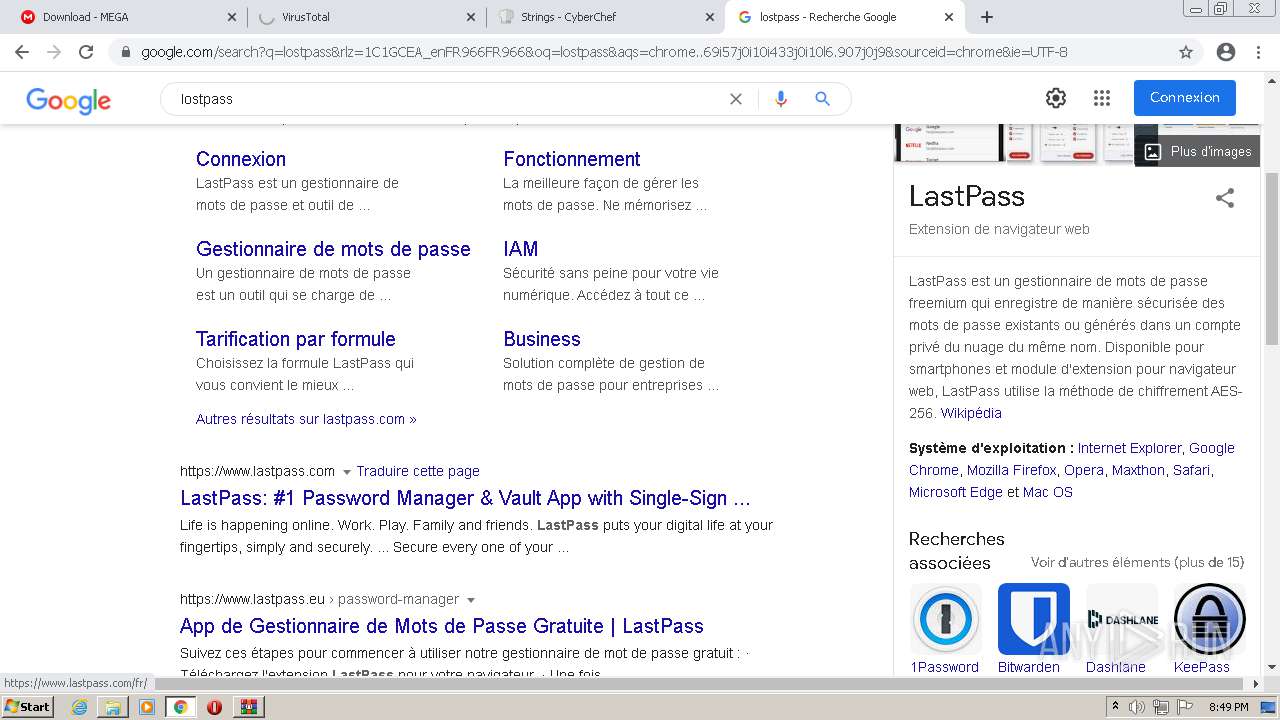Open the Business sitelink
This screenshot has height=720, width=1280.
(x=542, y=339)
